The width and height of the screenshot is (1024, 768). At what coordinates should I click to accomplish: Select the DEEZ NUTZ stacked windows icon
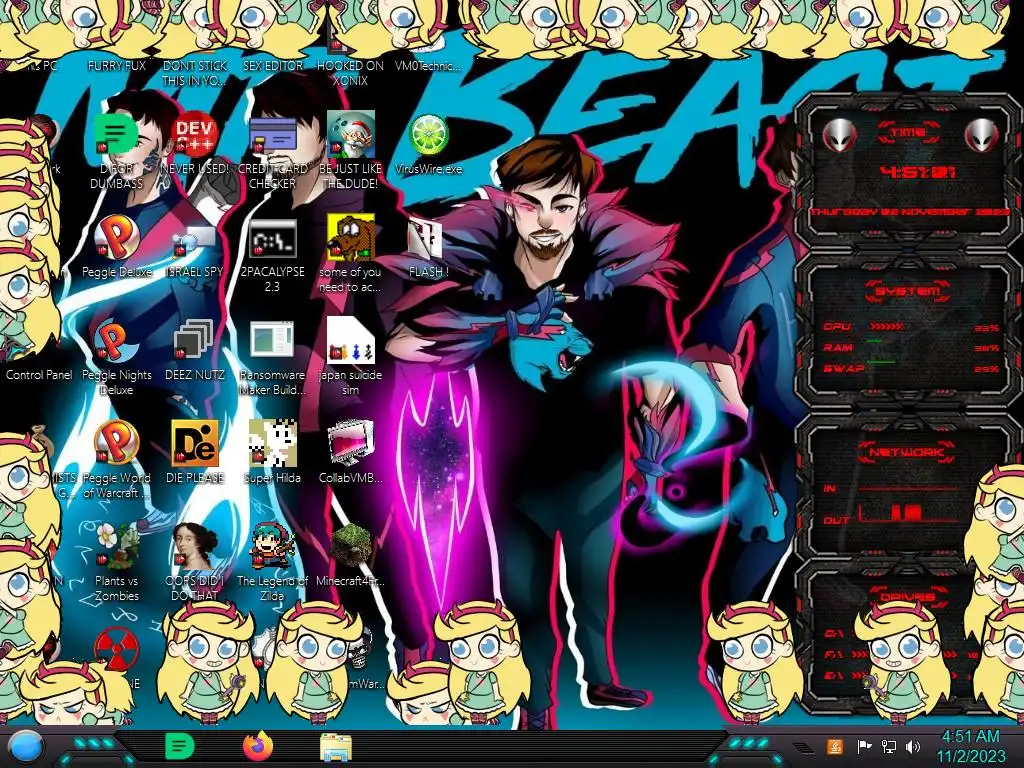pos(195,340)
